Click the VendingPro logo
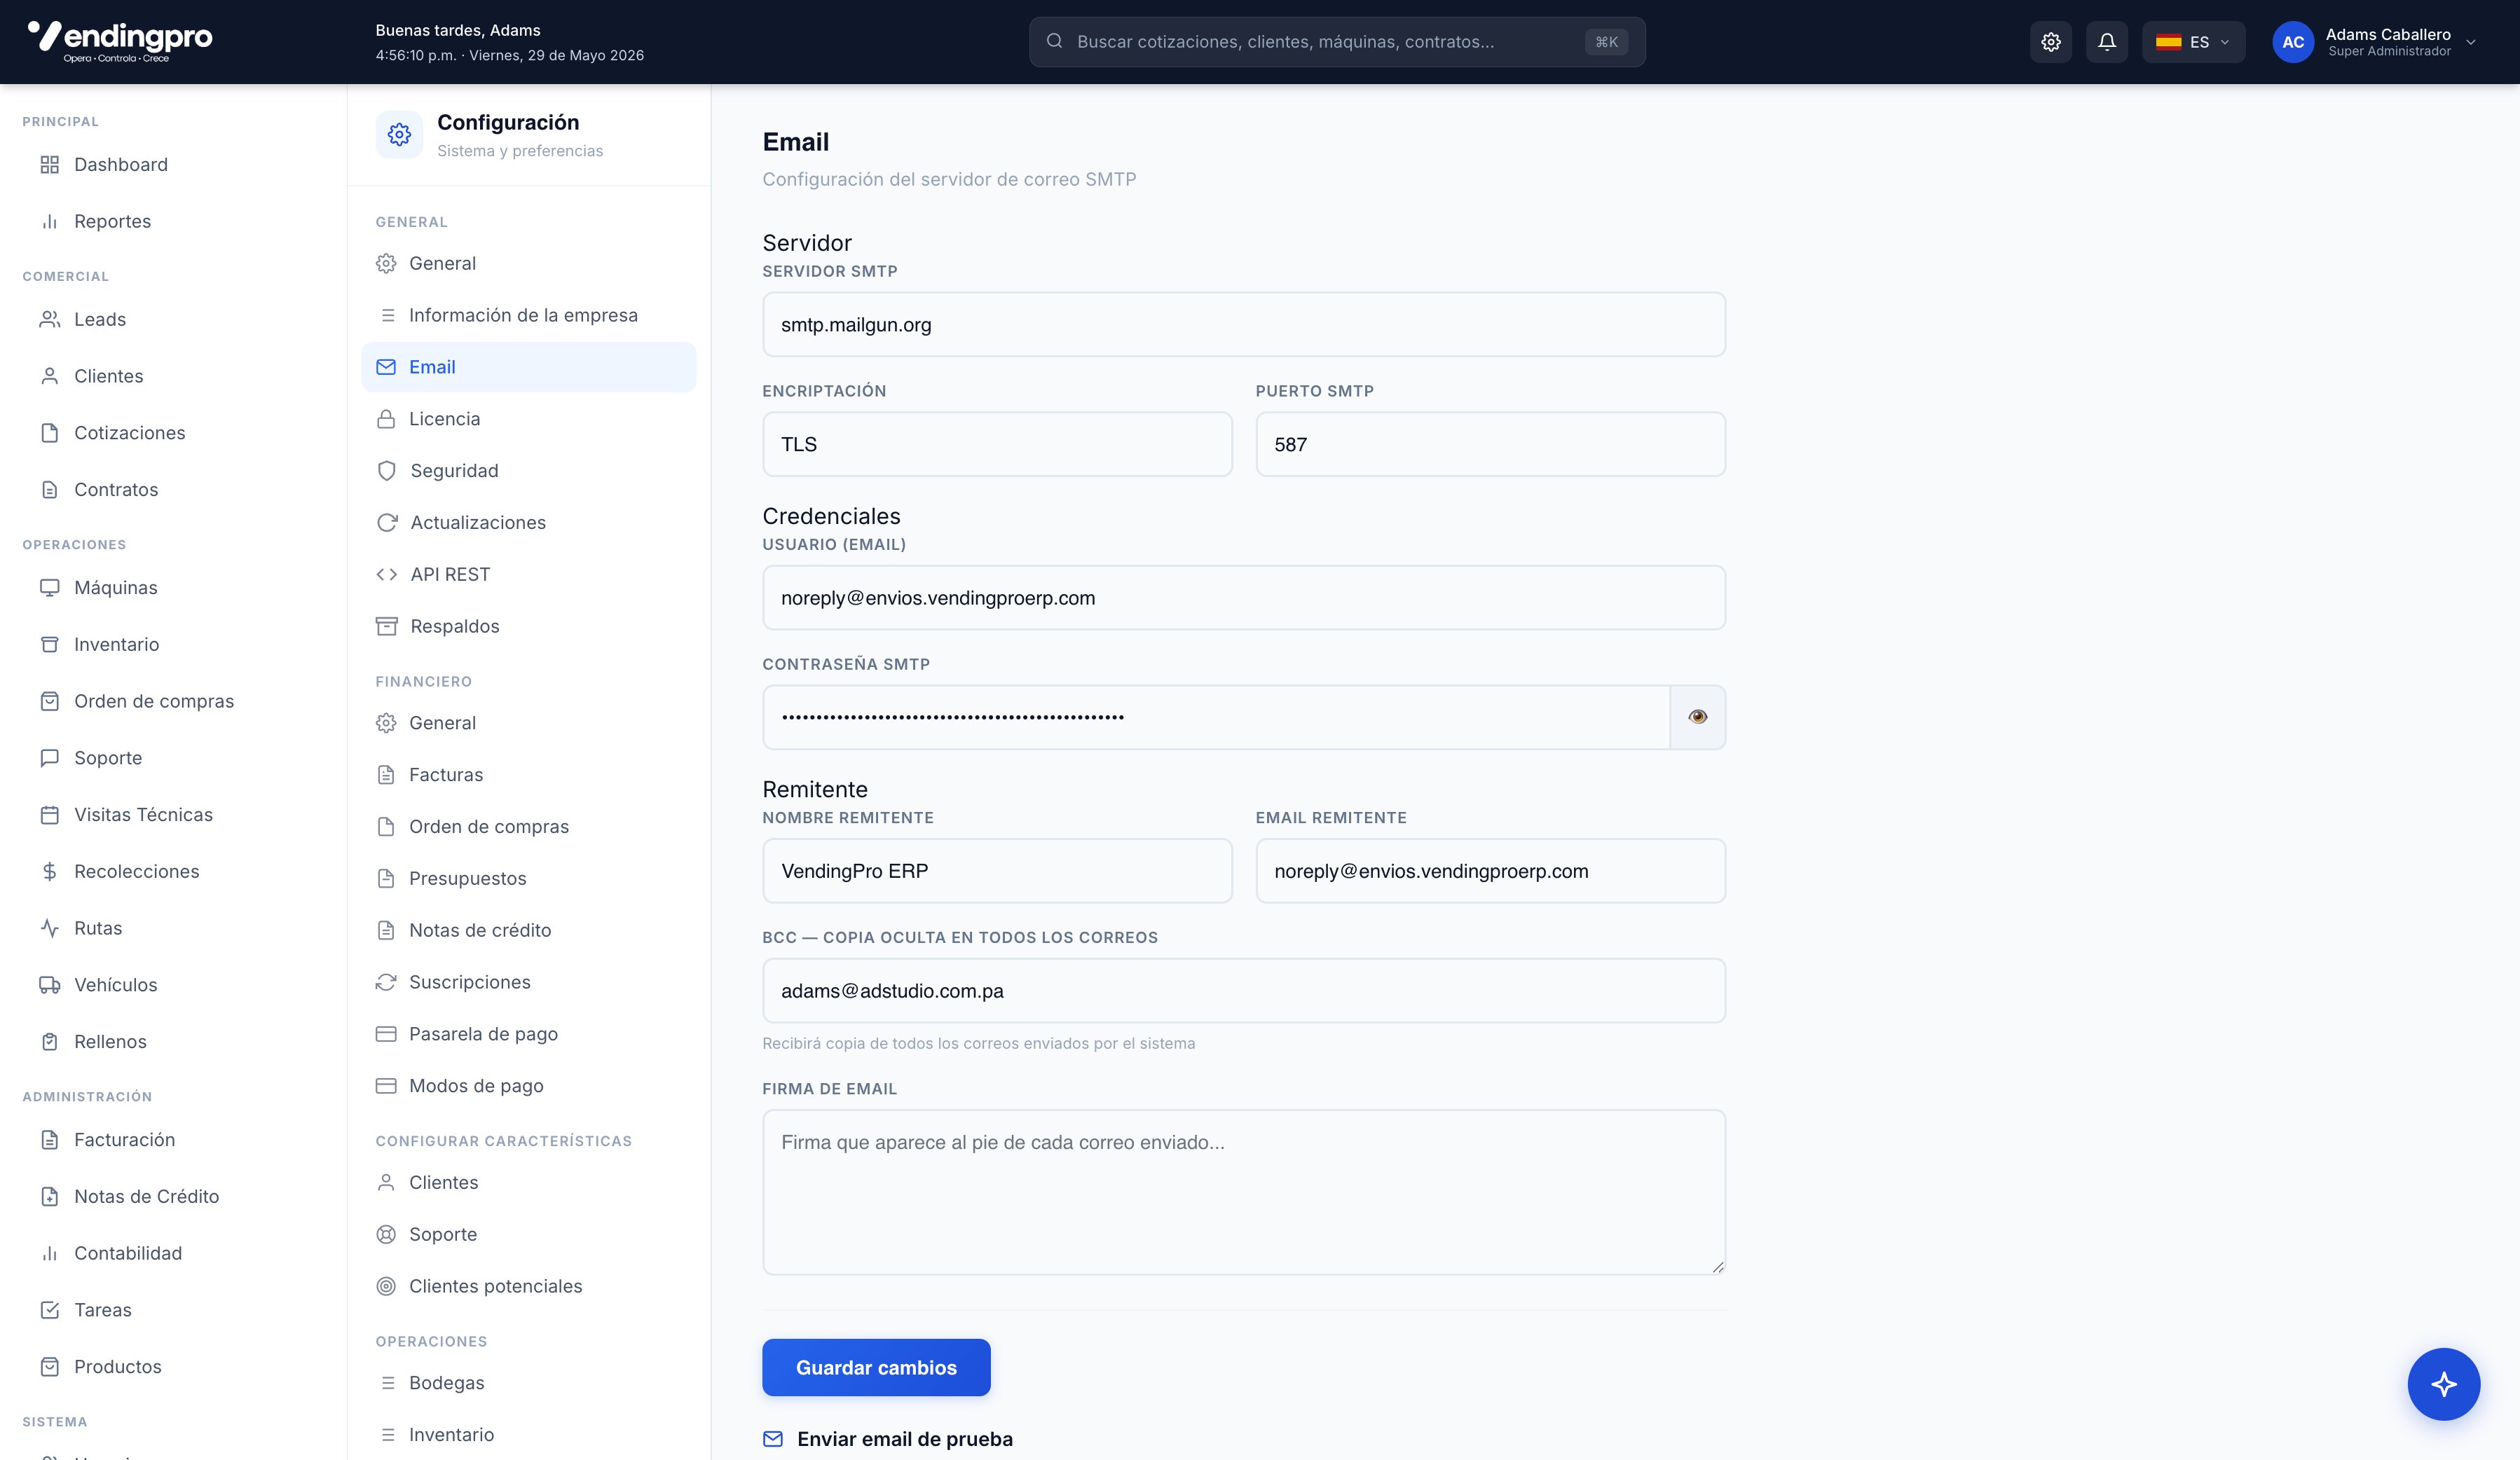 click(120, 41)
